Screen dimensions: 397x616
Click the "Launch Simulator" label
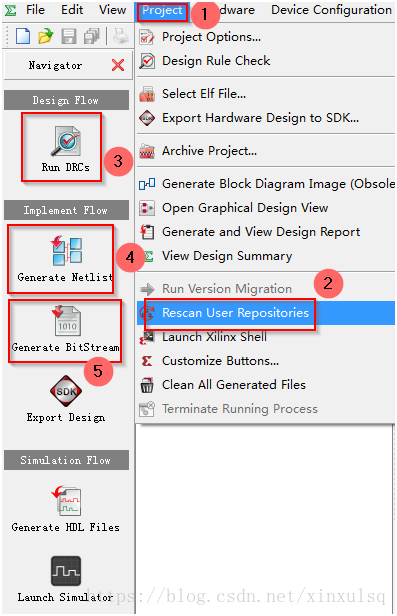[x=66, y=597]
